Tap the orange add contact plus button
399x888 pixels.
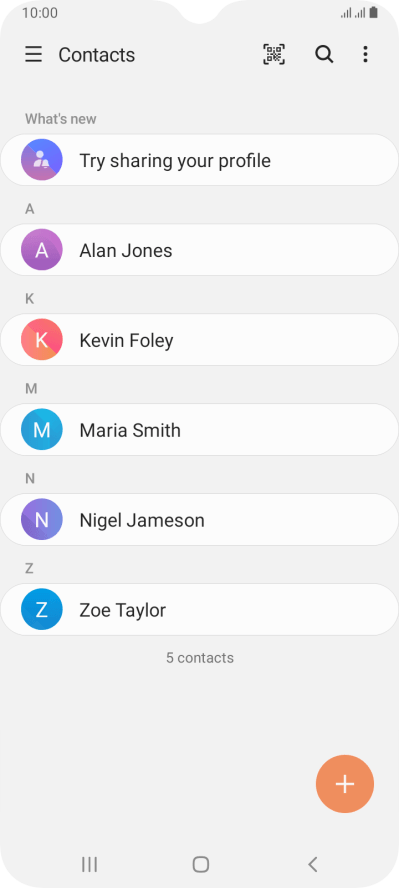345,784
